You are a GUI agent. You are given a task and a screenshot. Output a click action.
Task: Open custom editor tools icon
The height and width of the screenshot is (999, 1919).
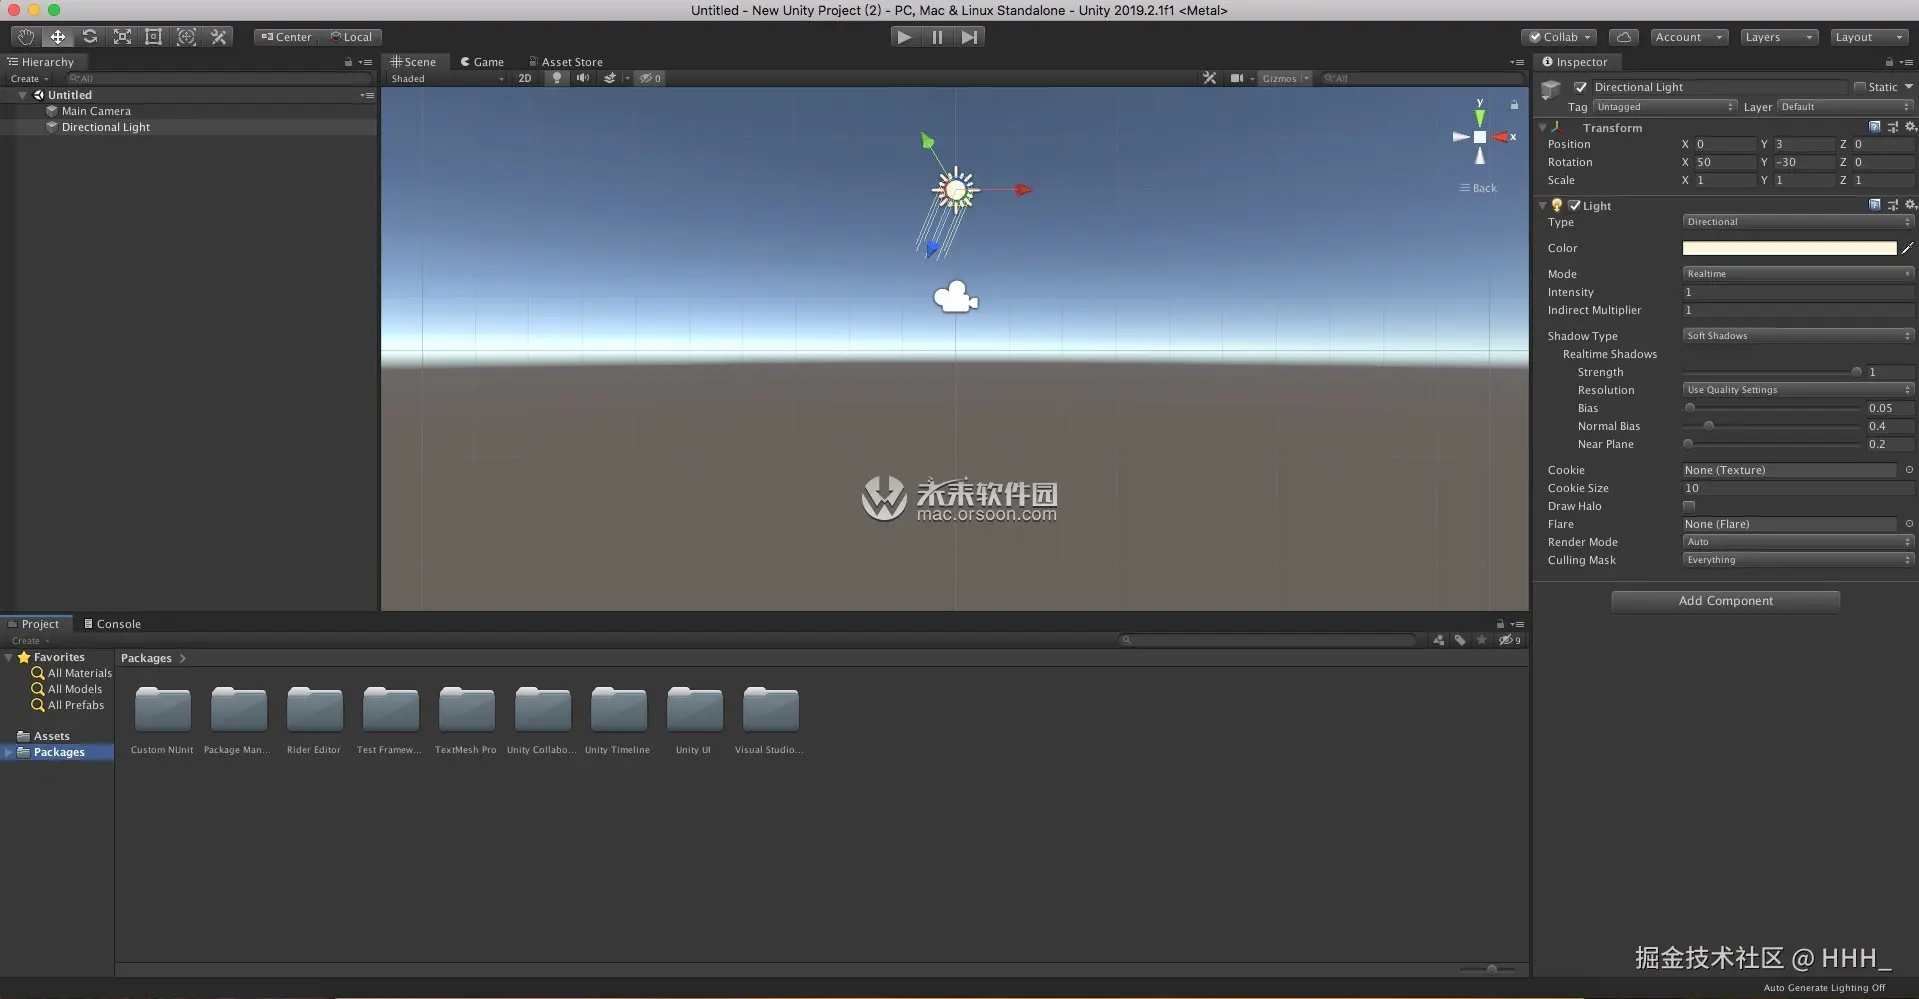[x=218, y=37]
